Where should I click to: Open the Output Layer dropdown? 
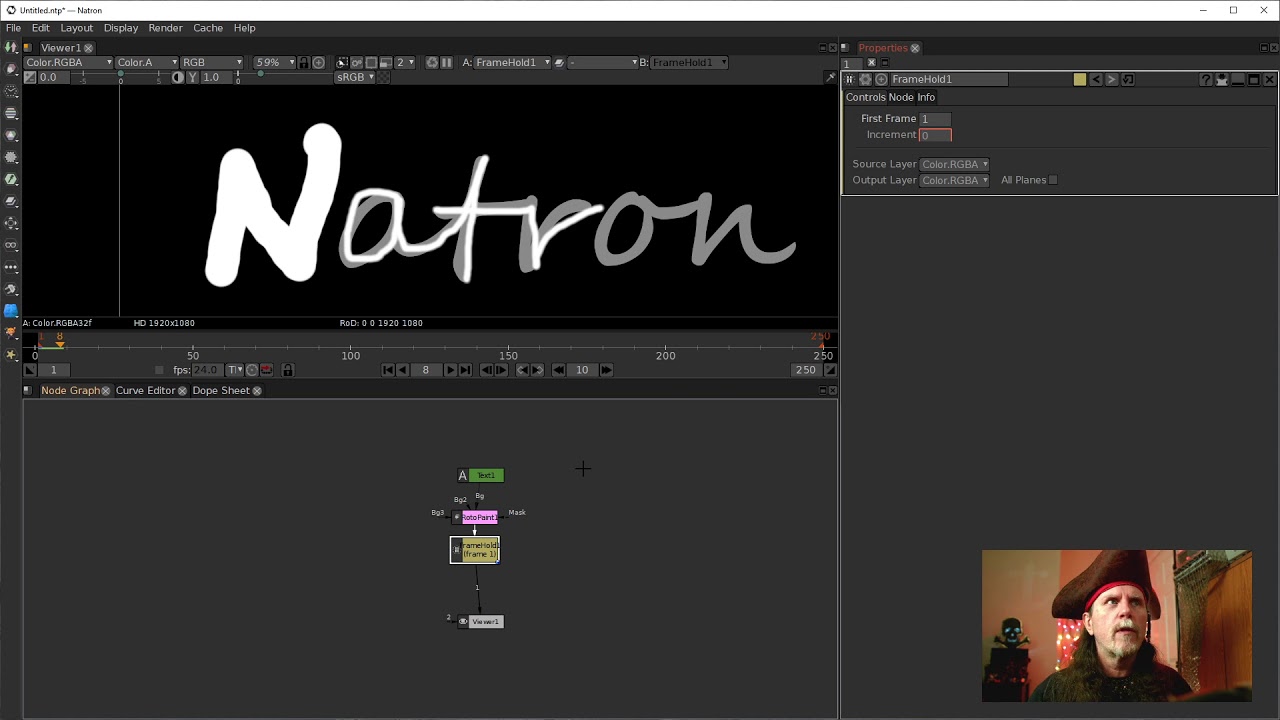click(x=954, y=180)
